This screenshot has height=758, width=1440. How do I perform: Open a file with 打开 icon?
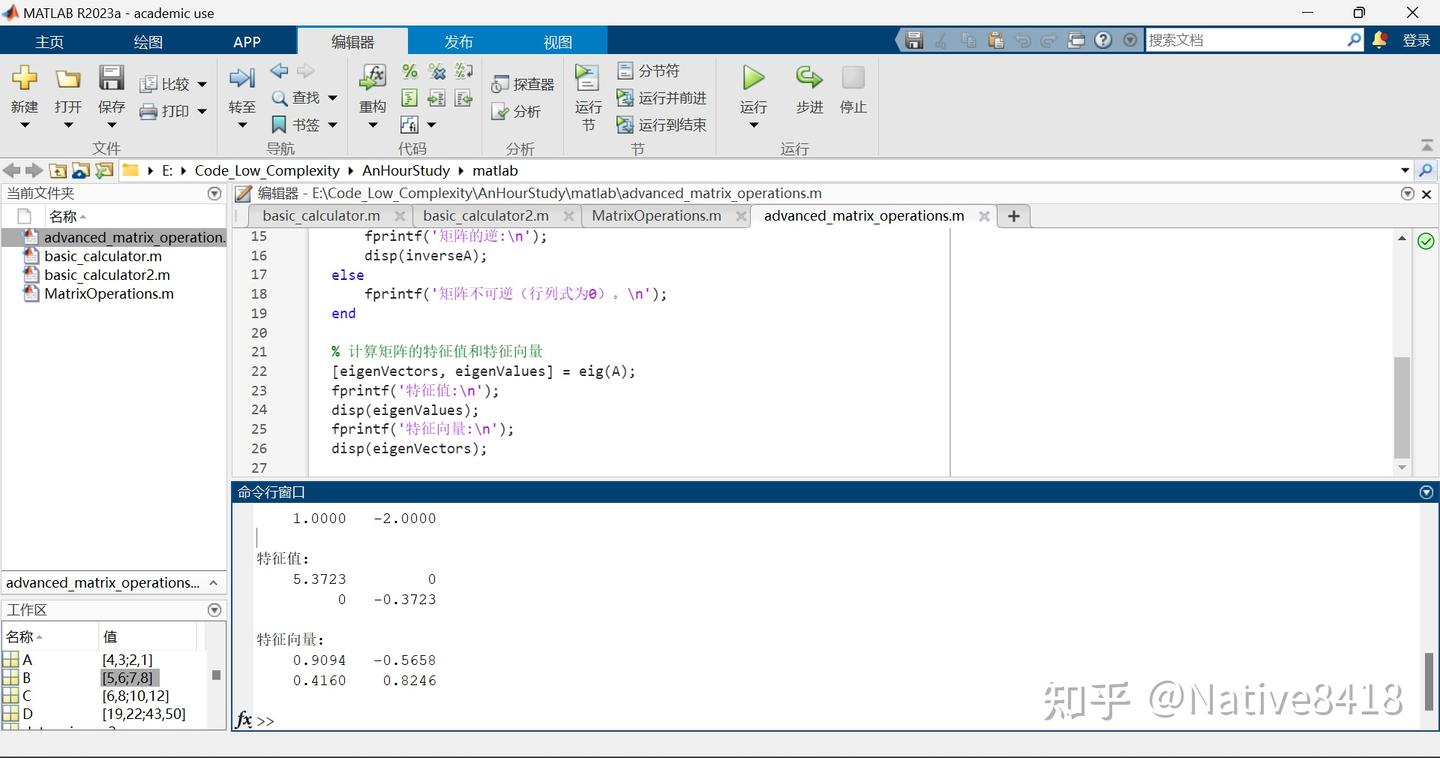click(68, 79)
